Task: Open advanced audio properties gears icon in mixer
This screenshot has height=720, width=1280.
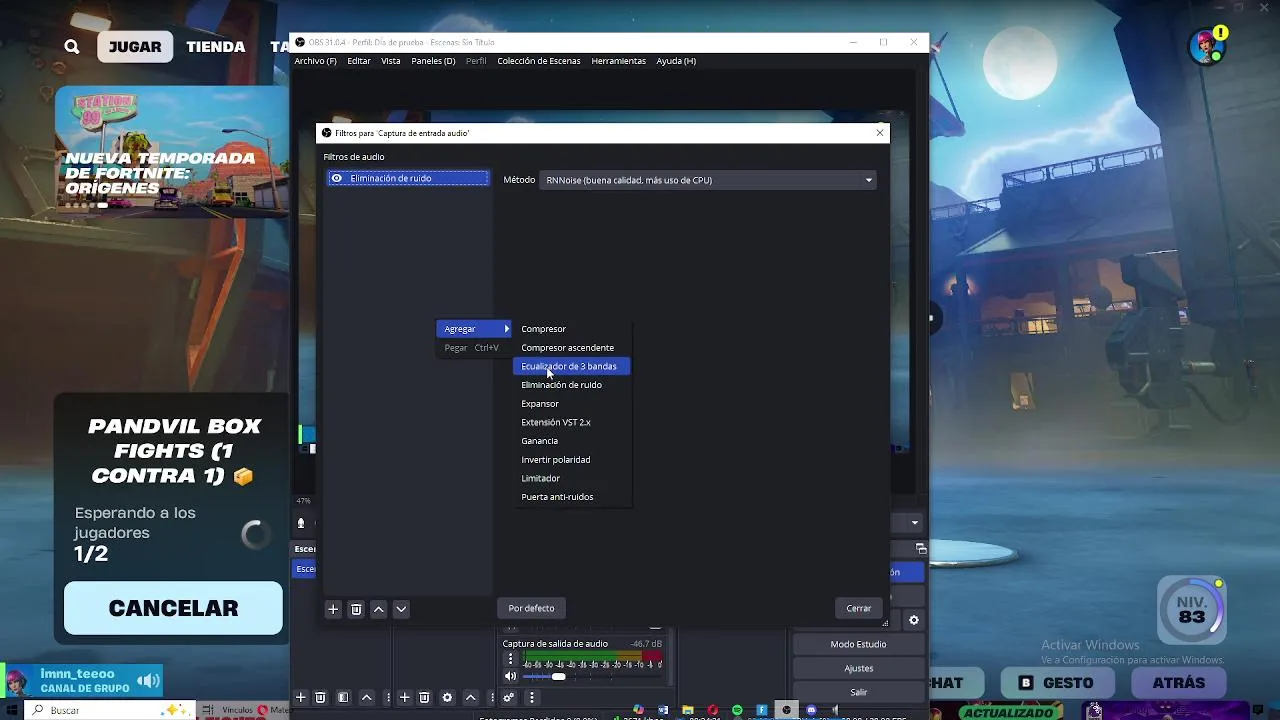Action: (509, 697)
